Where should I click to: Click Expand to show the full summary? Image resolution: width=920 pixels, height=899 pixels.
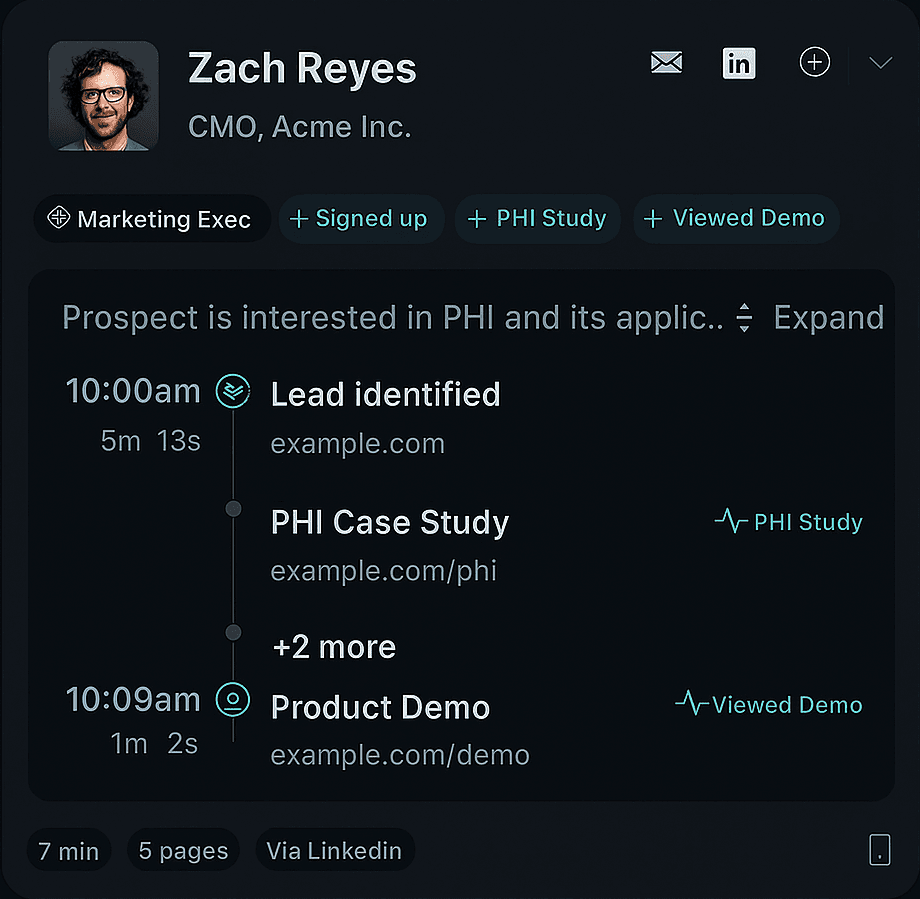(828, 317)
